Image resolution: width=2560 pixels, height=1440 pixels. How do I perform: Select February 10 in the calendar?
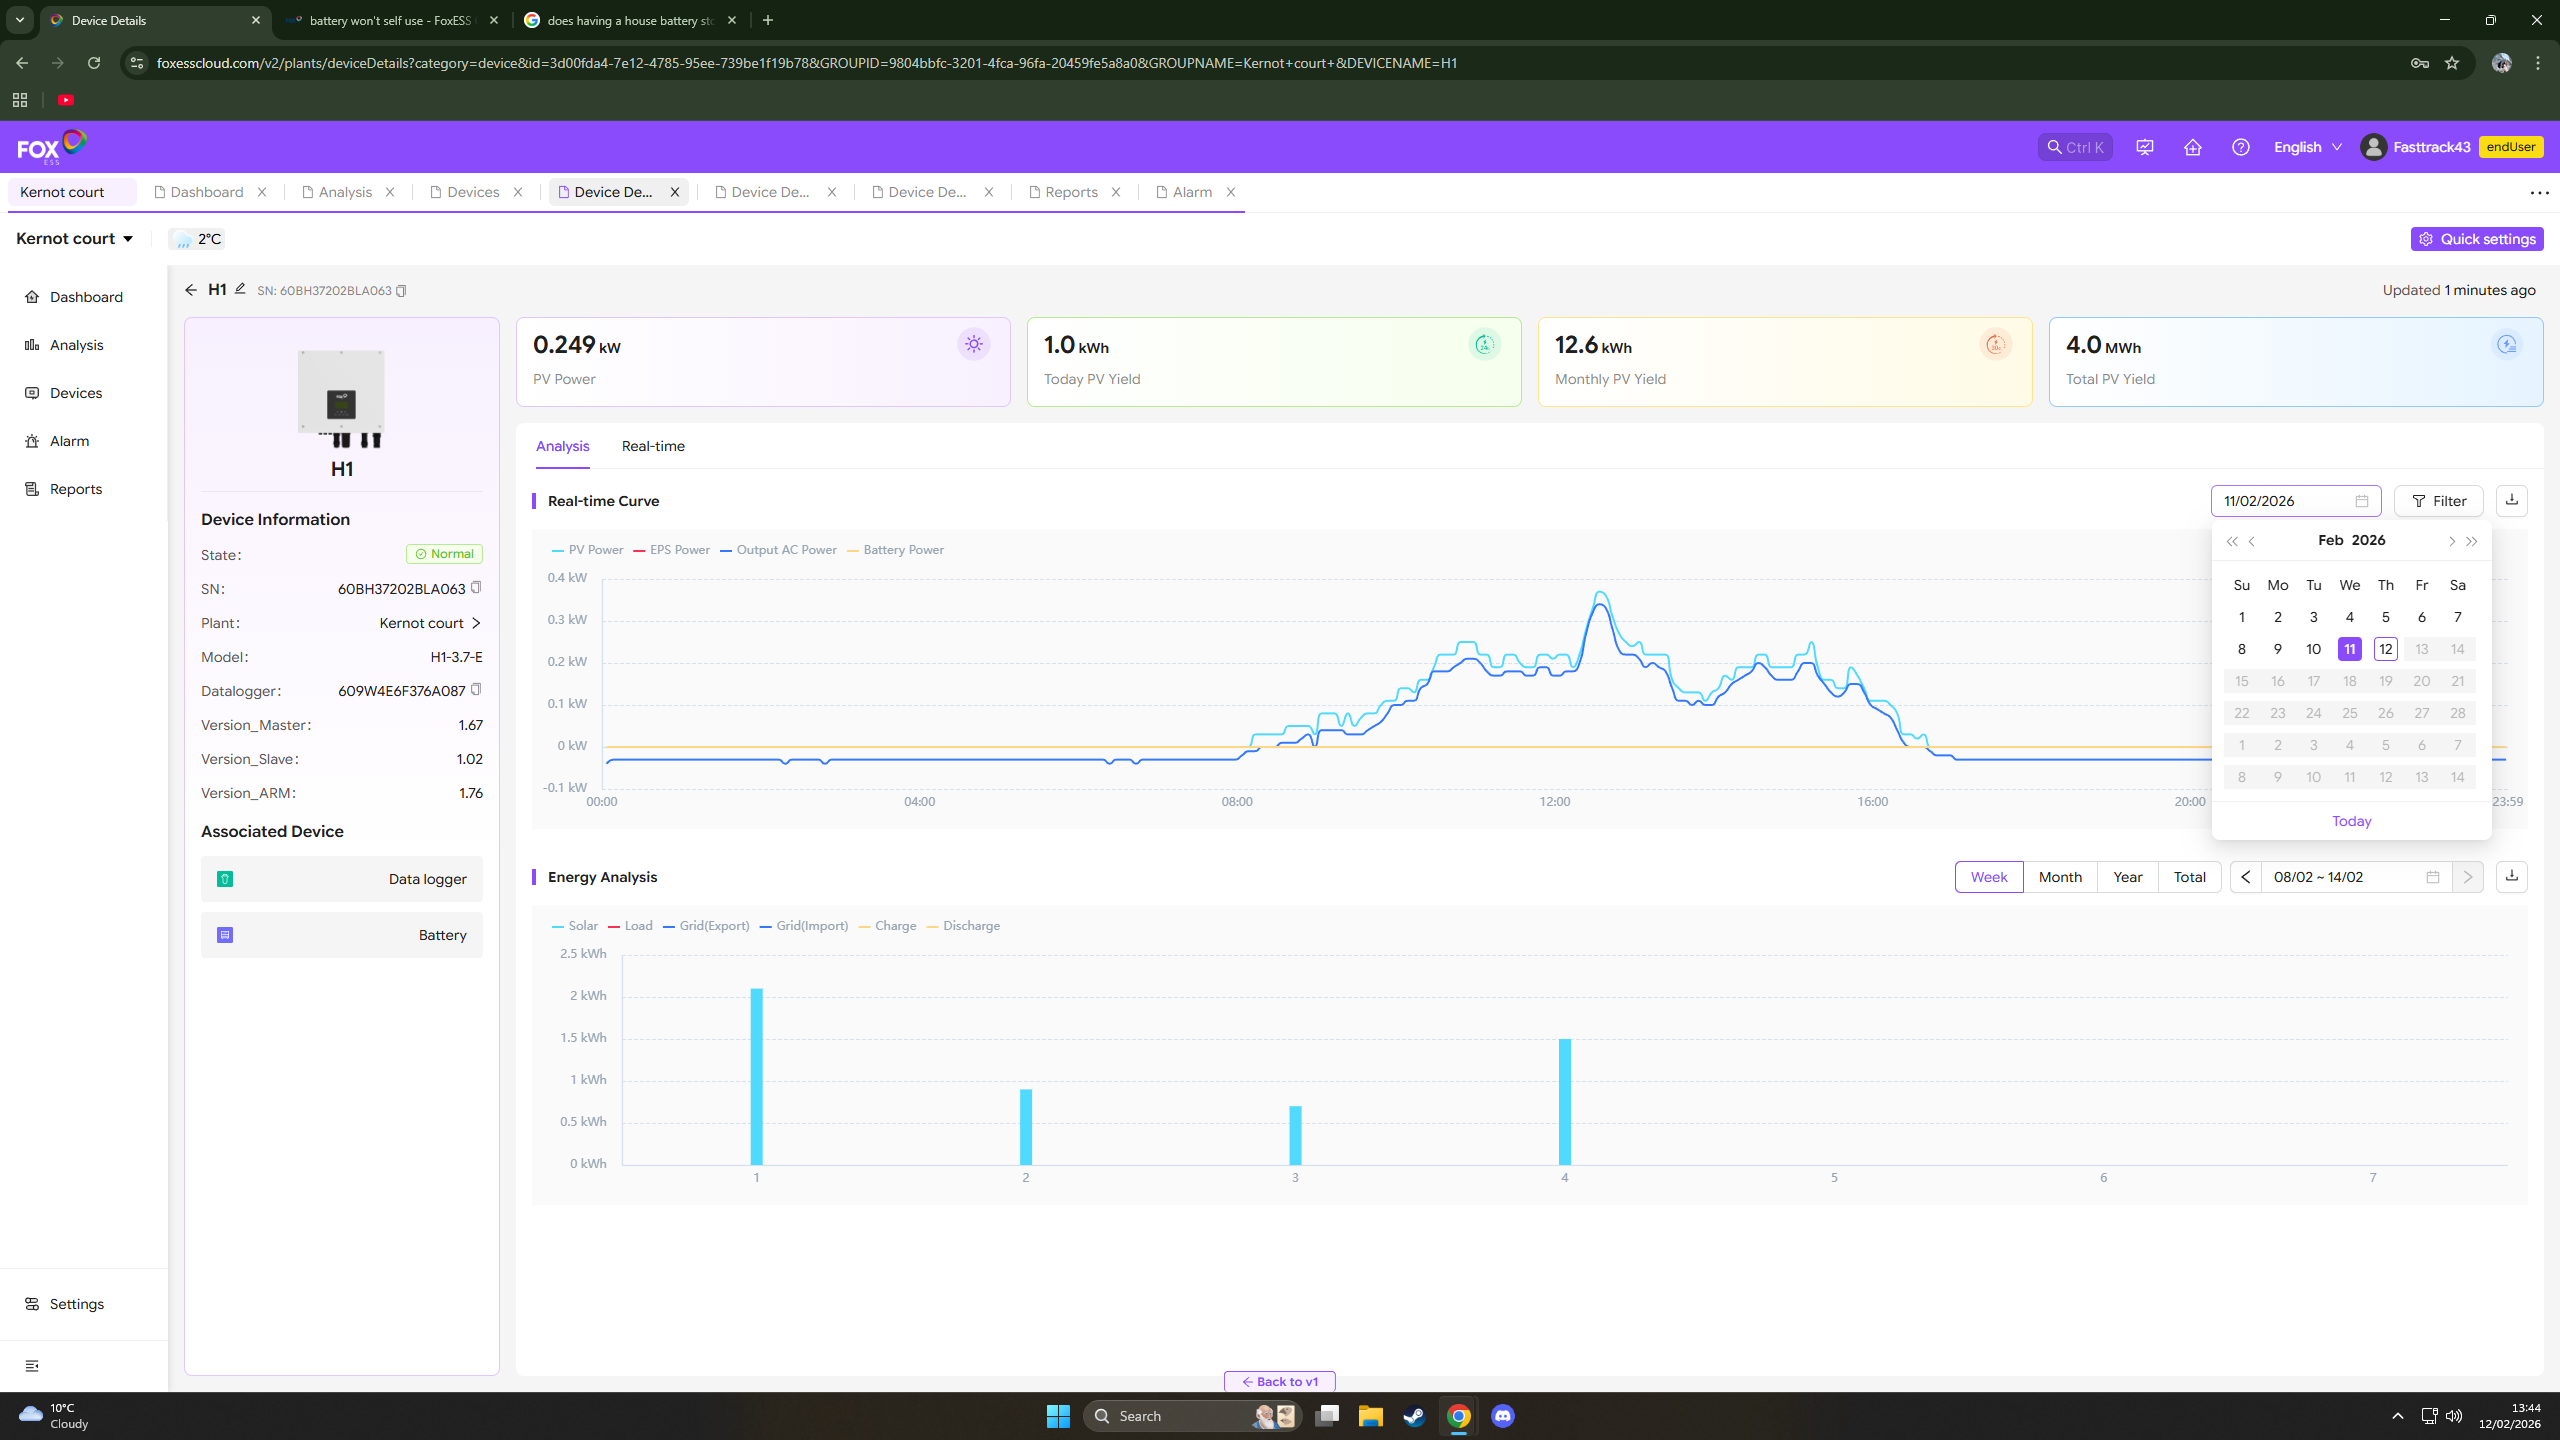click(2313, 649)
